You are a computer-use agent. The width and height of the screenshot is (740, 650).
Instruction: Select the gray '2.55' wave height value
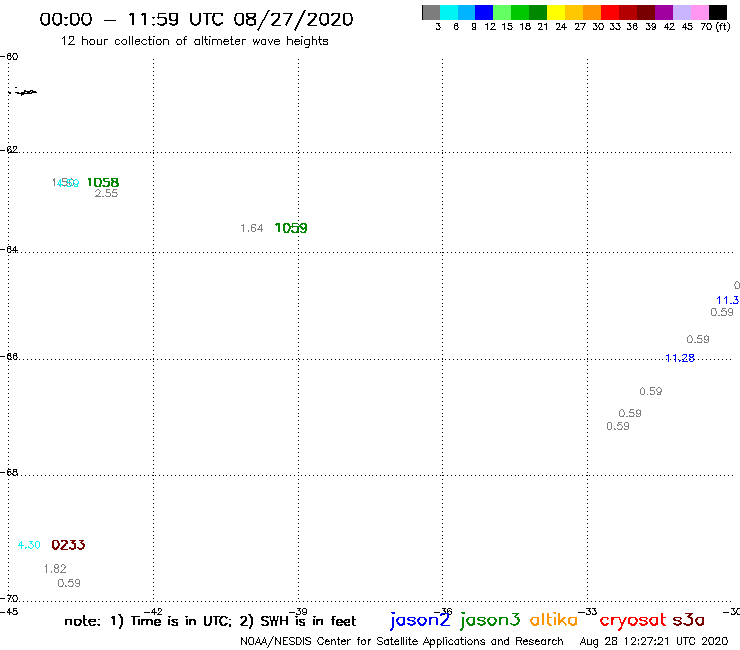[106, 193]
